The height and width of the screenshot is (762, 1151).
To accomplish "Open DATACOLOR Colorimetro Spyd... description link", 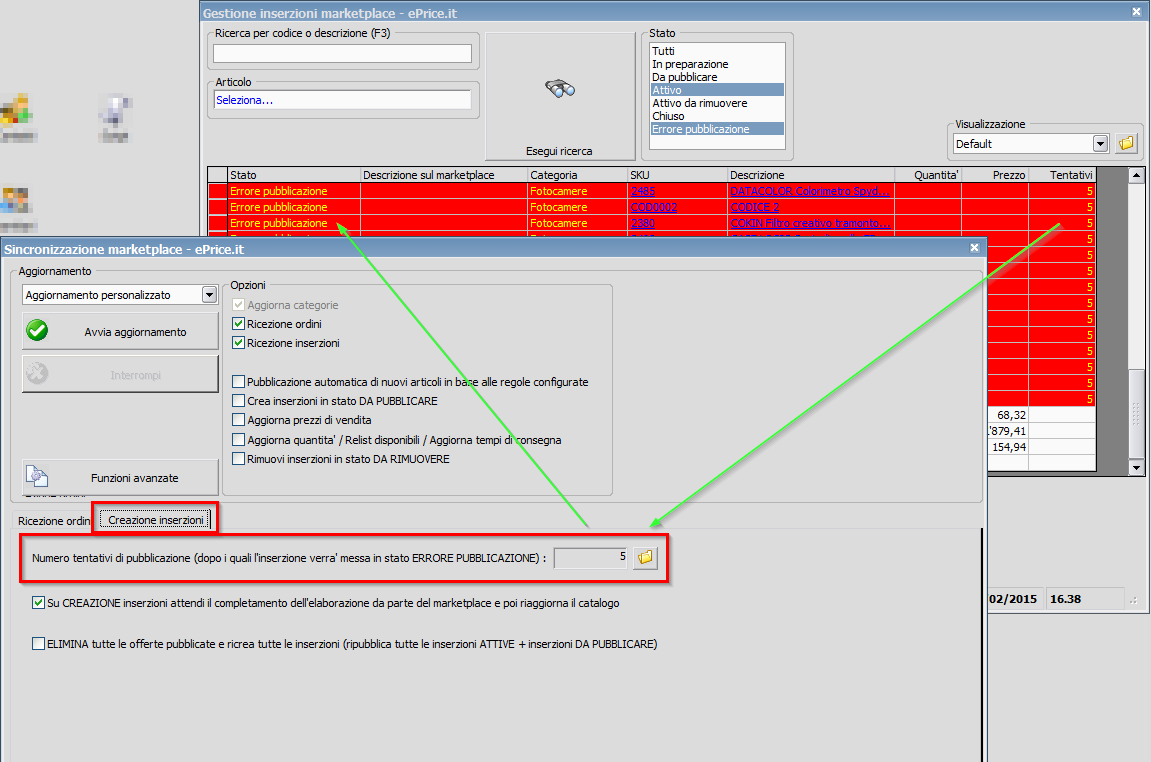I will [x=810, y=191].
